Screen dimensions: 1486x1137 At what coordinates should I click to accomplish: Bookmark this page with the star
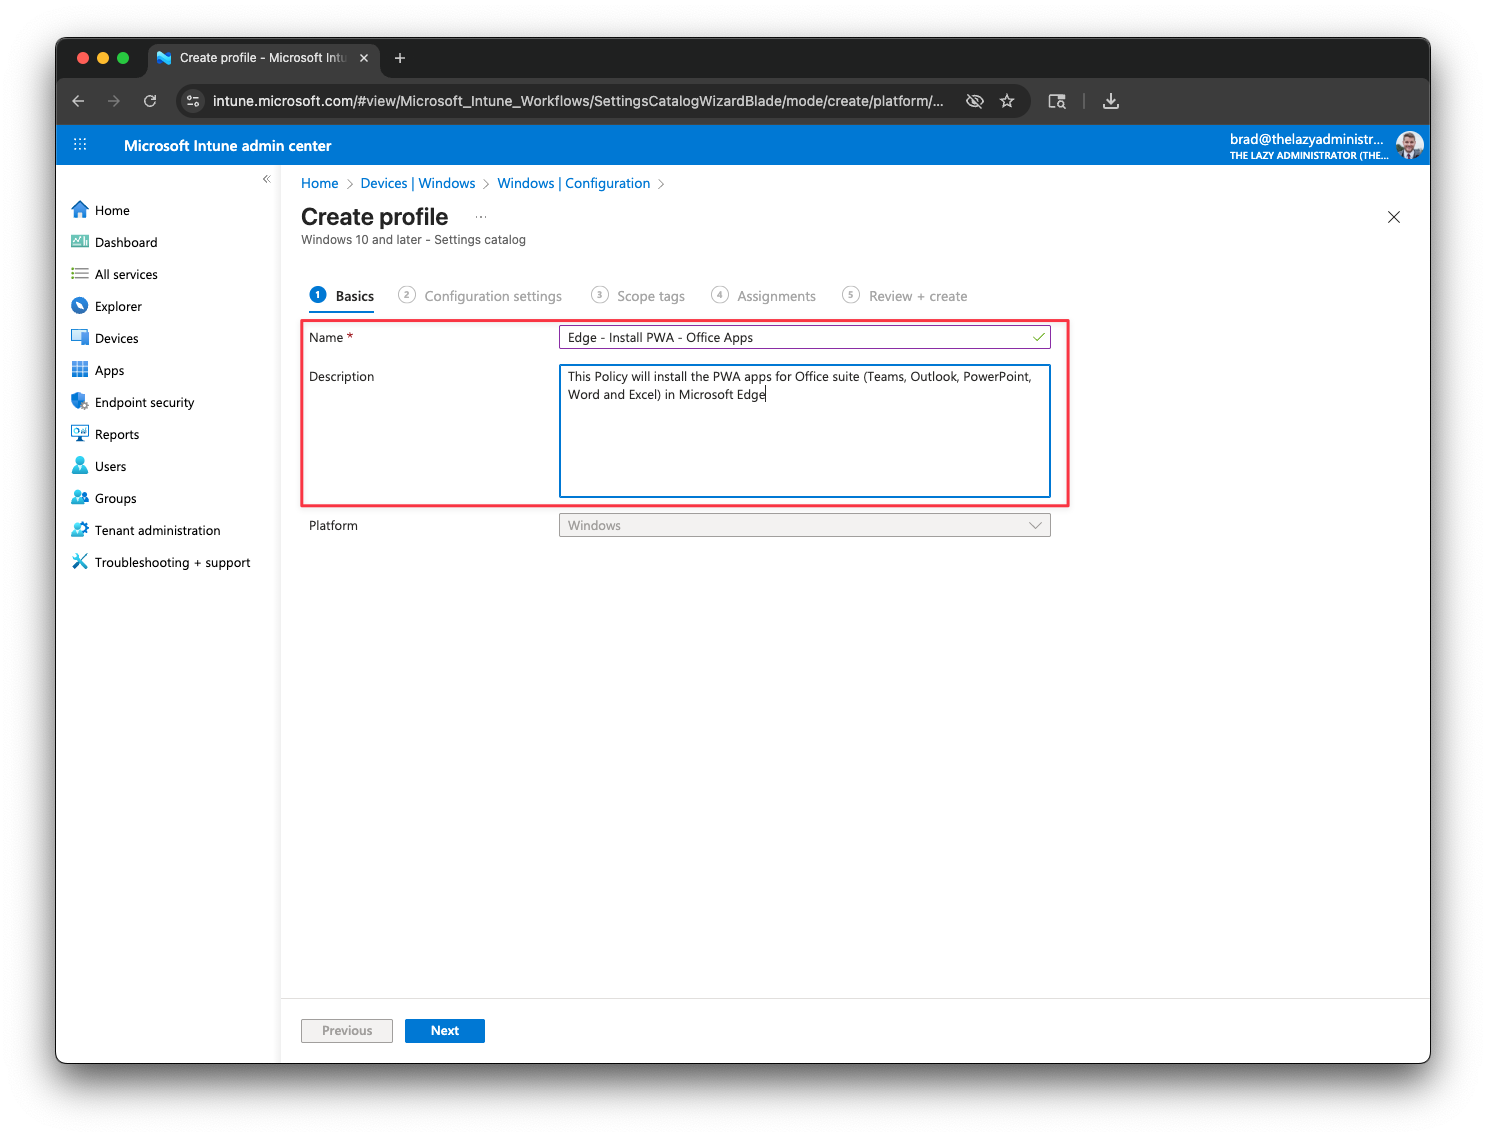1007,101
